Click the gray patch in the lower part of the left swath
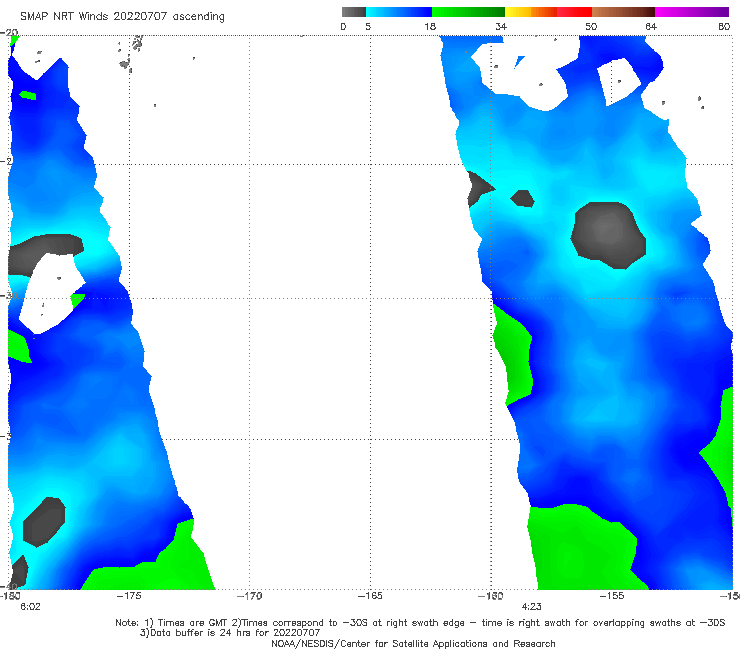Viewport: 740px width, 650px height. coord(44,522)
